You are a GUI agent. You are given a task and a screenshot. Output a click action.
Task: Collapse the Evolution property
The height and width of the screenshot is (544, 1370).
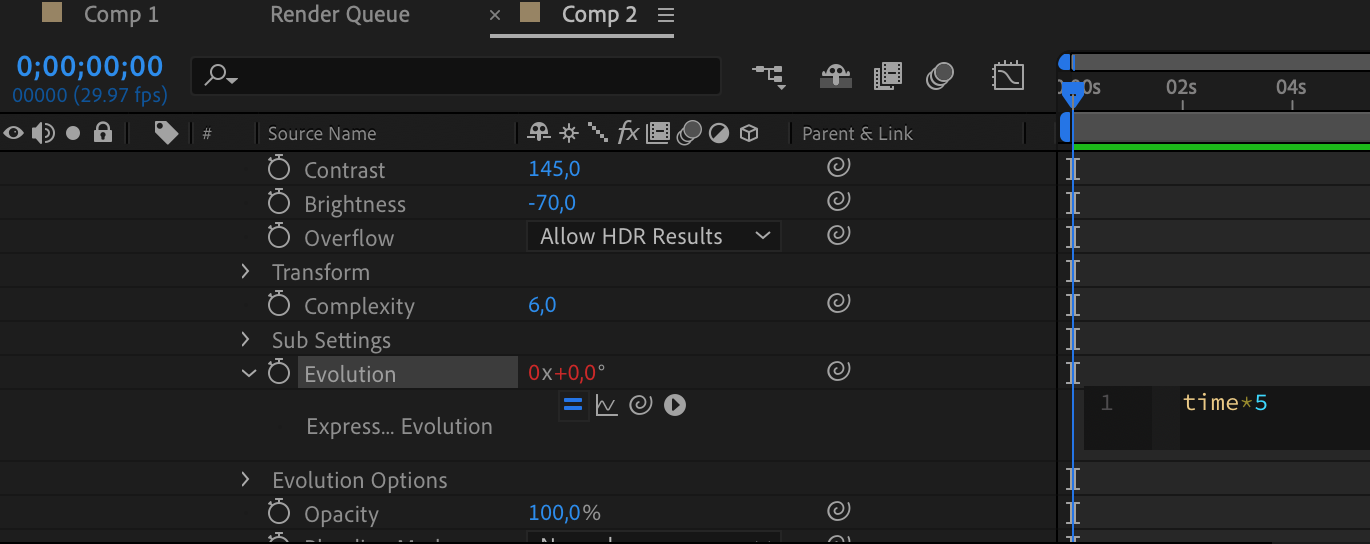(248, 373)
